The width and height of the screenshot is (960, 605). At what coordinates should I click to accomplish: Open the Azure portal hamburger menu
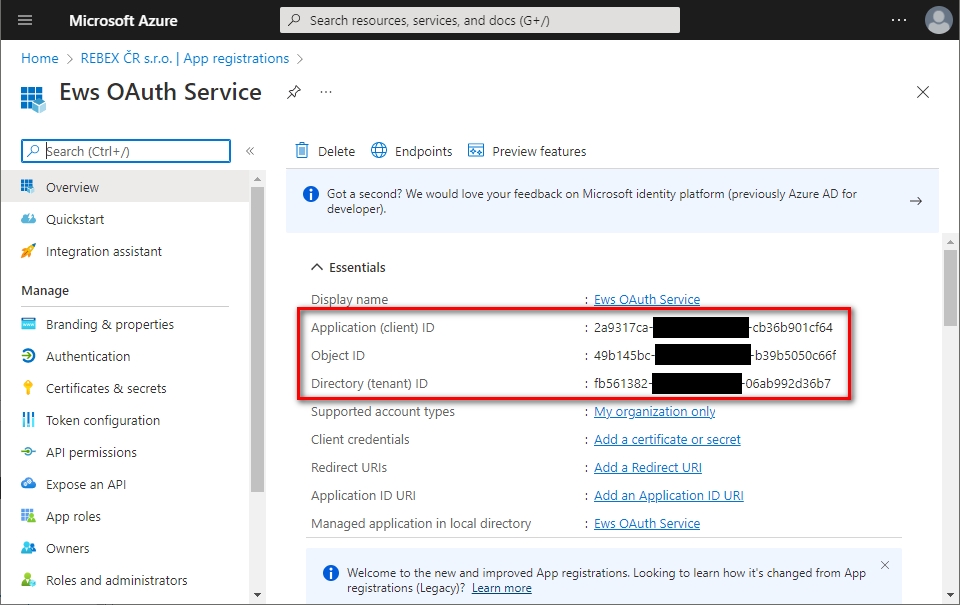click(x=25, y=20)
